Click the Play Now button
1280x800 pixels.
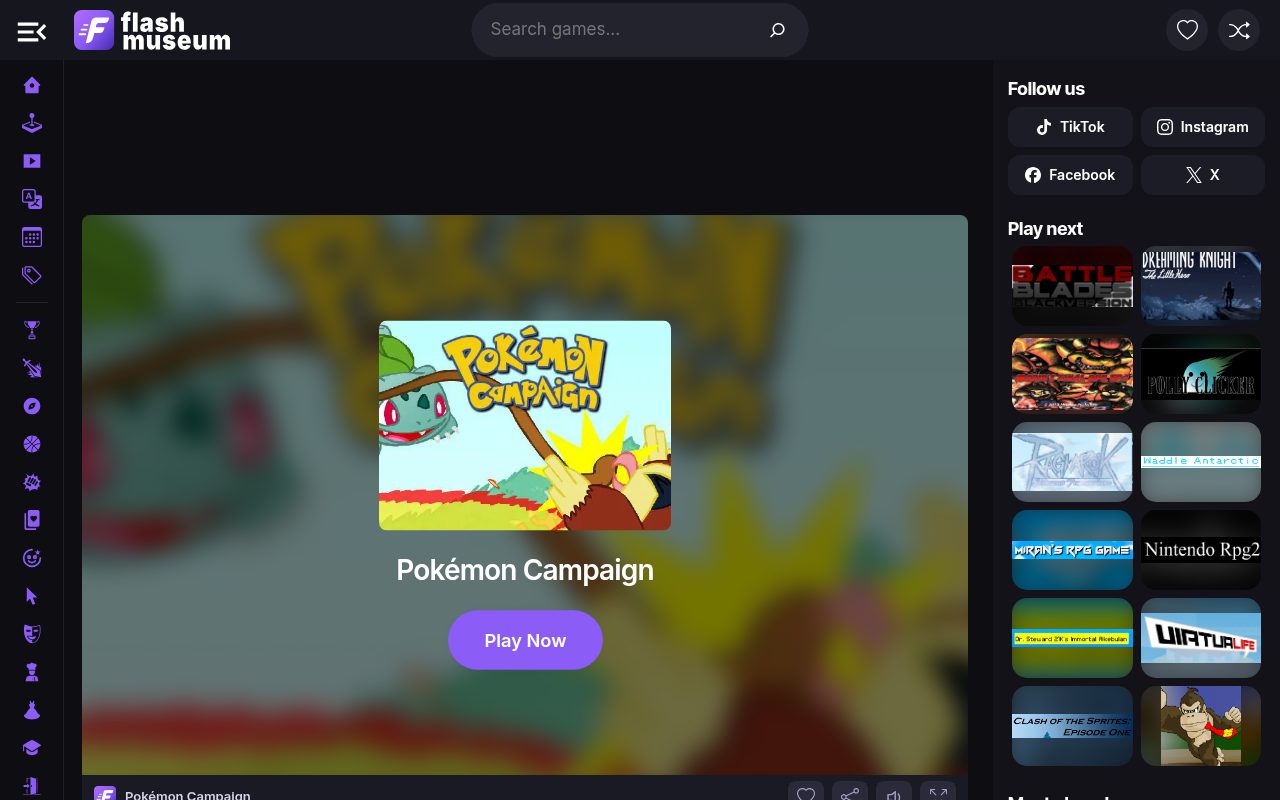pyautogui.click(x=525, y=640)
